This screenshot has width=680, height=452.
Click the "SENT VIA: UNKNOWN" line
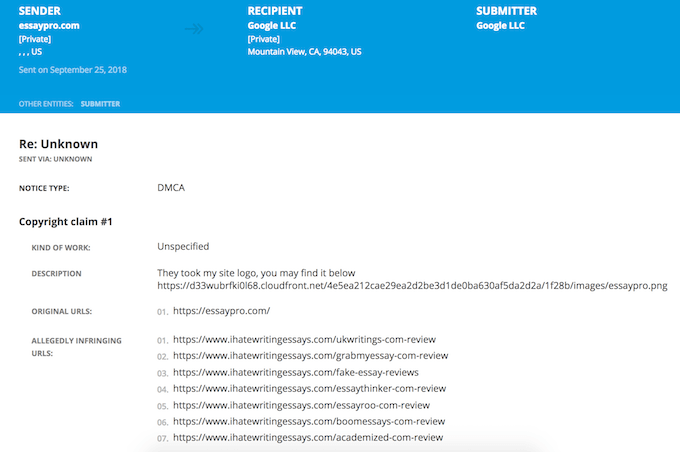[x=56, y=159]
